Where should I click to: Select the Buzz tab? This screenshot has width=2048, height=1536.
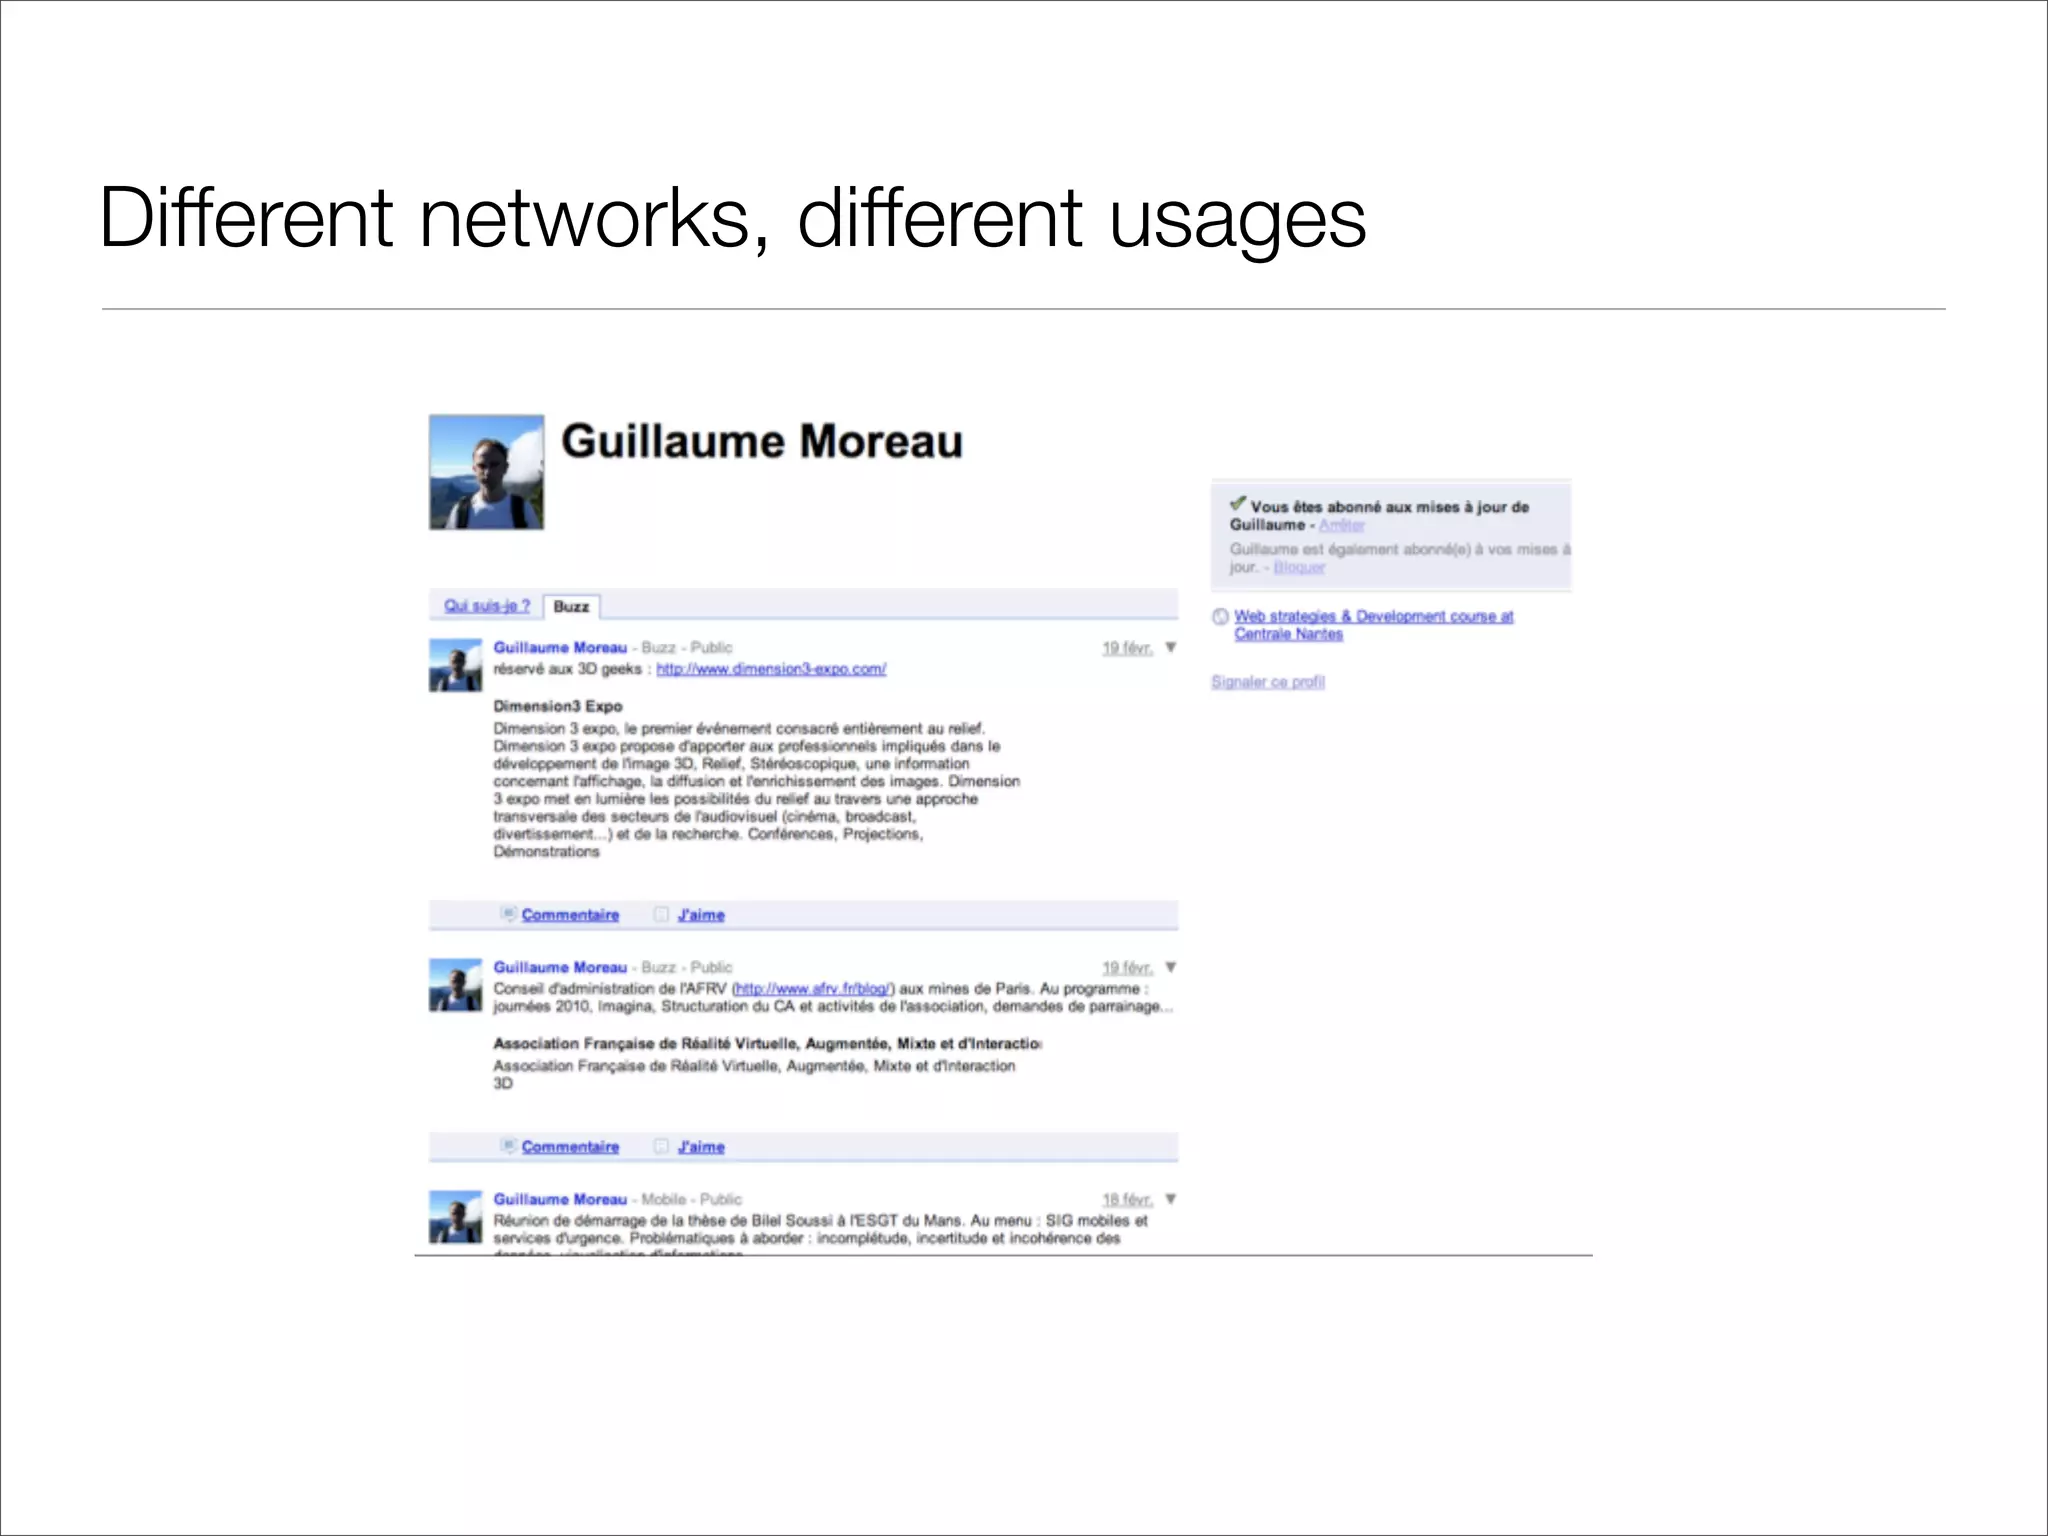[572, 606]
